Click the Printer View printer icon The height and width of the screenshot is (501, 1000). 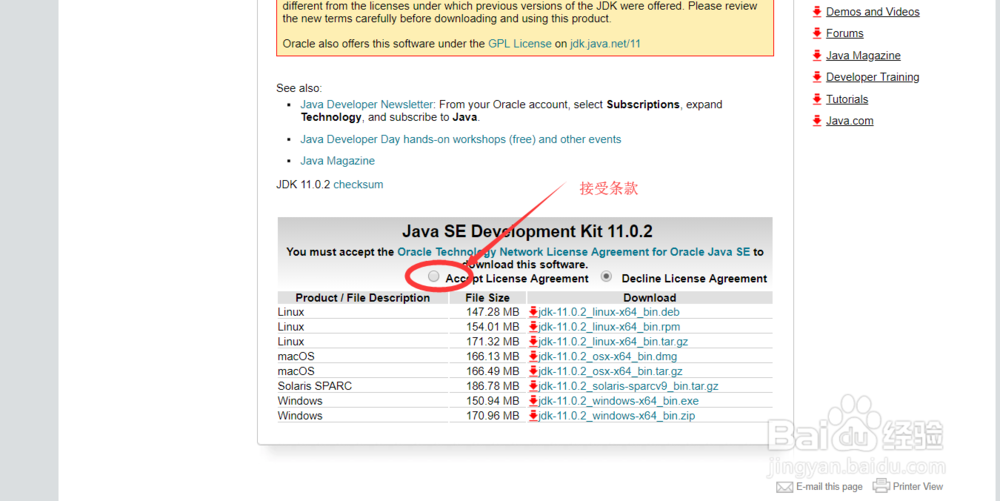pos(881,486)
